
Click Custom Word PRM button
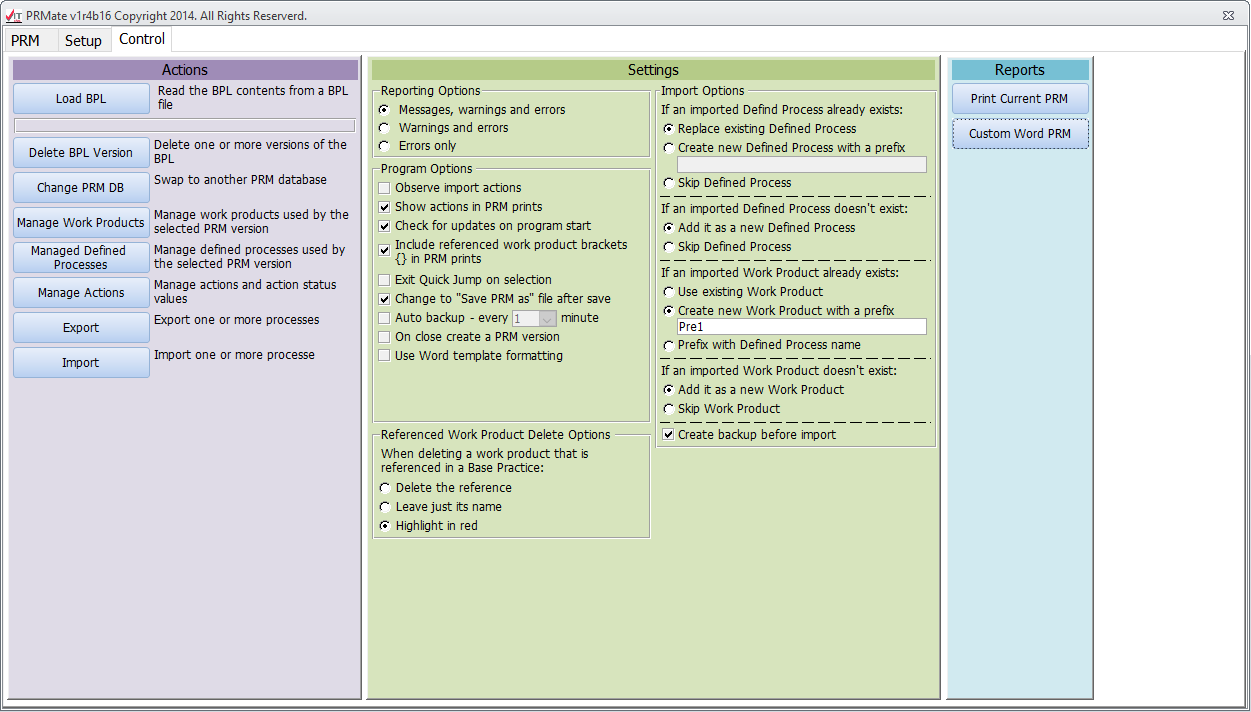pos(1020,134)
